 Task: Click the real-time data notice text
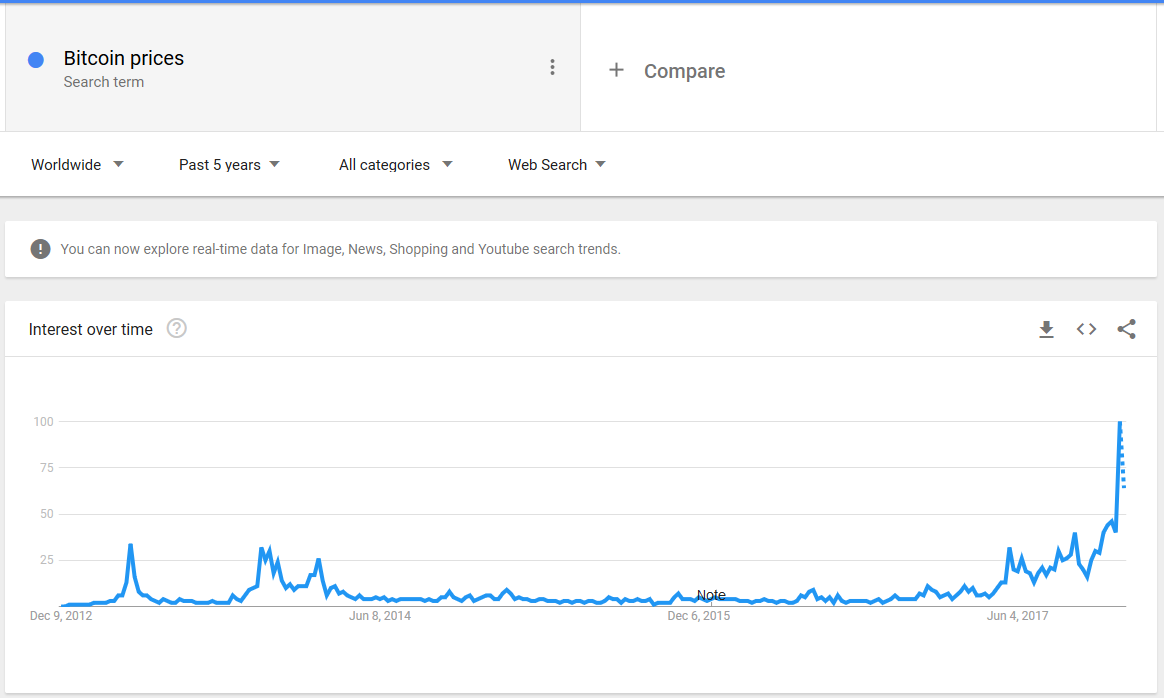click(340, 249)
